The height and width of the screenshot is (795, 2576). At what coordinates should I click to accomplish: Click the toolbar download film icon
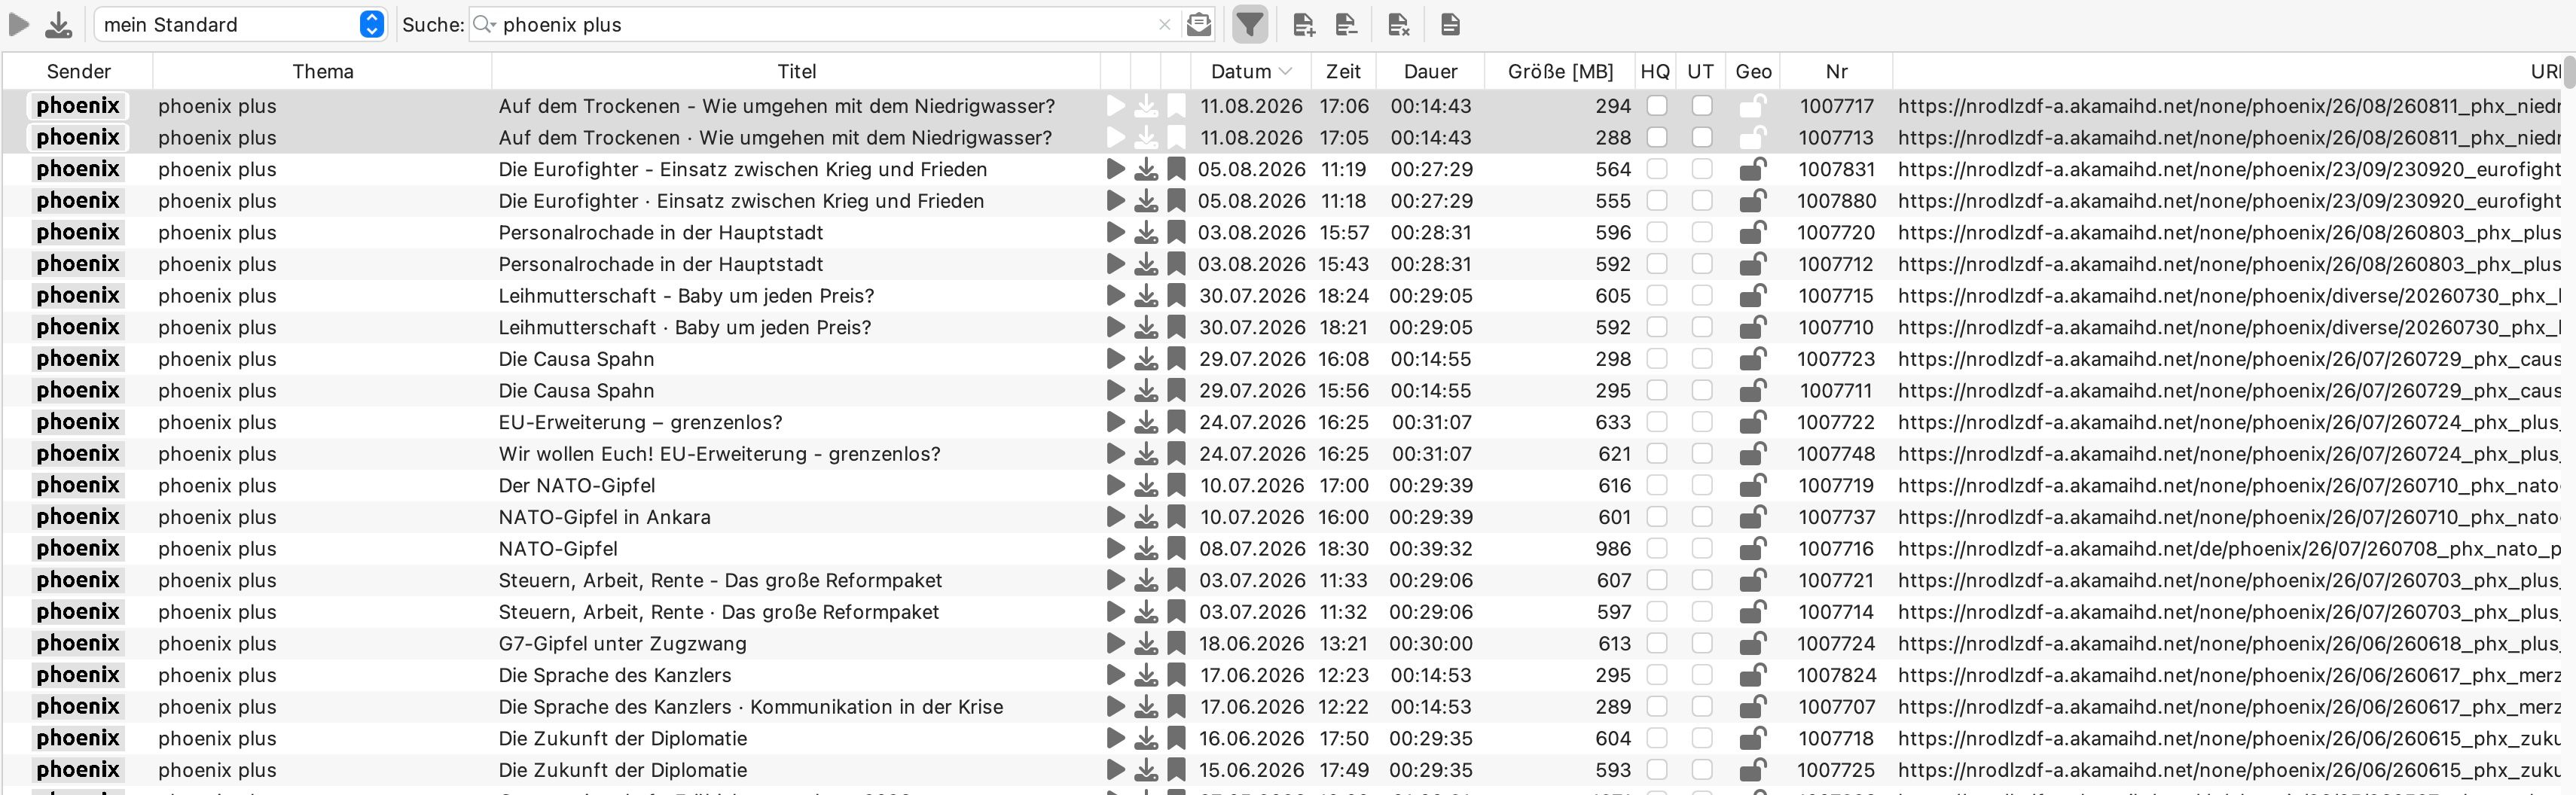point(59,24)
